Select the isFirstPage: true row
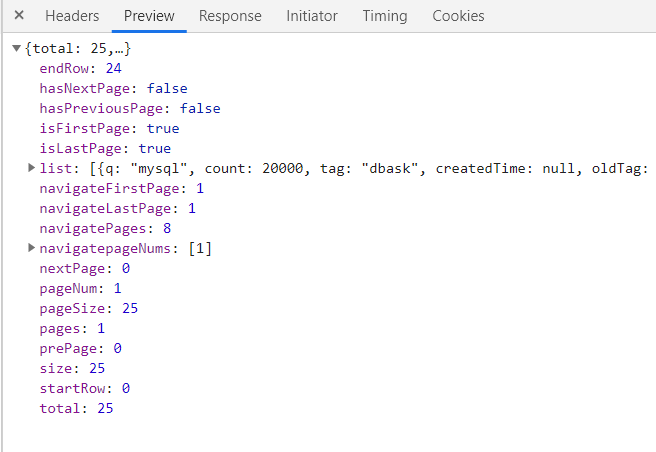The image size is (656, 452). point(109,128)
